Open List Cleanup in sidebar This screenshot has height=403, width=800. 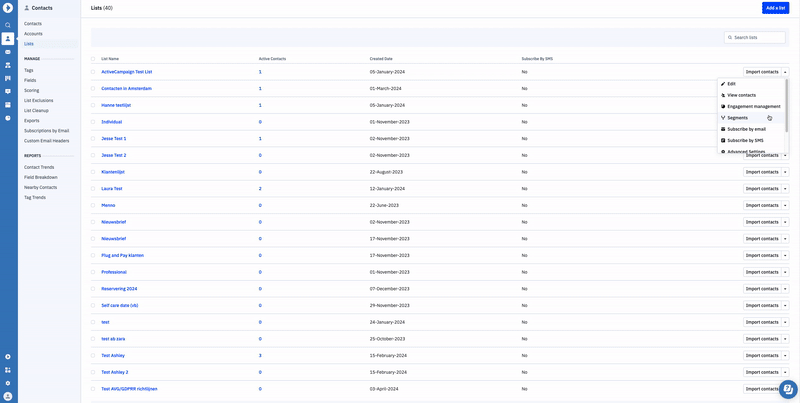pos(36,111)
